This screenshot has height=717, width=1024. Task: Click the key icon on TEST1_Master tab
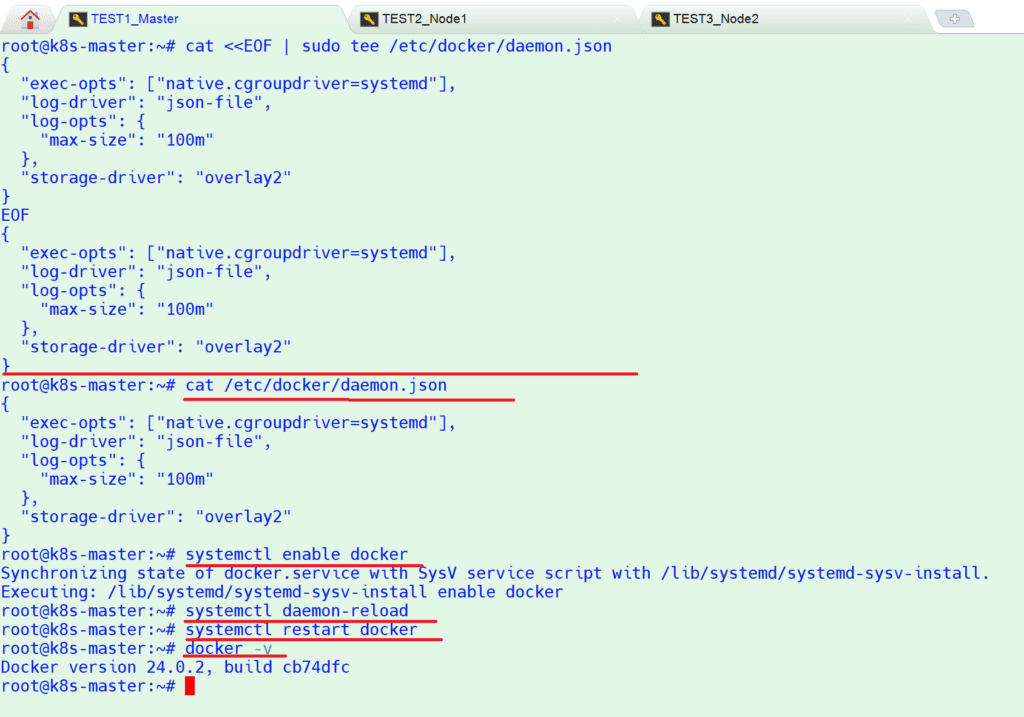(x=78, y=19)
